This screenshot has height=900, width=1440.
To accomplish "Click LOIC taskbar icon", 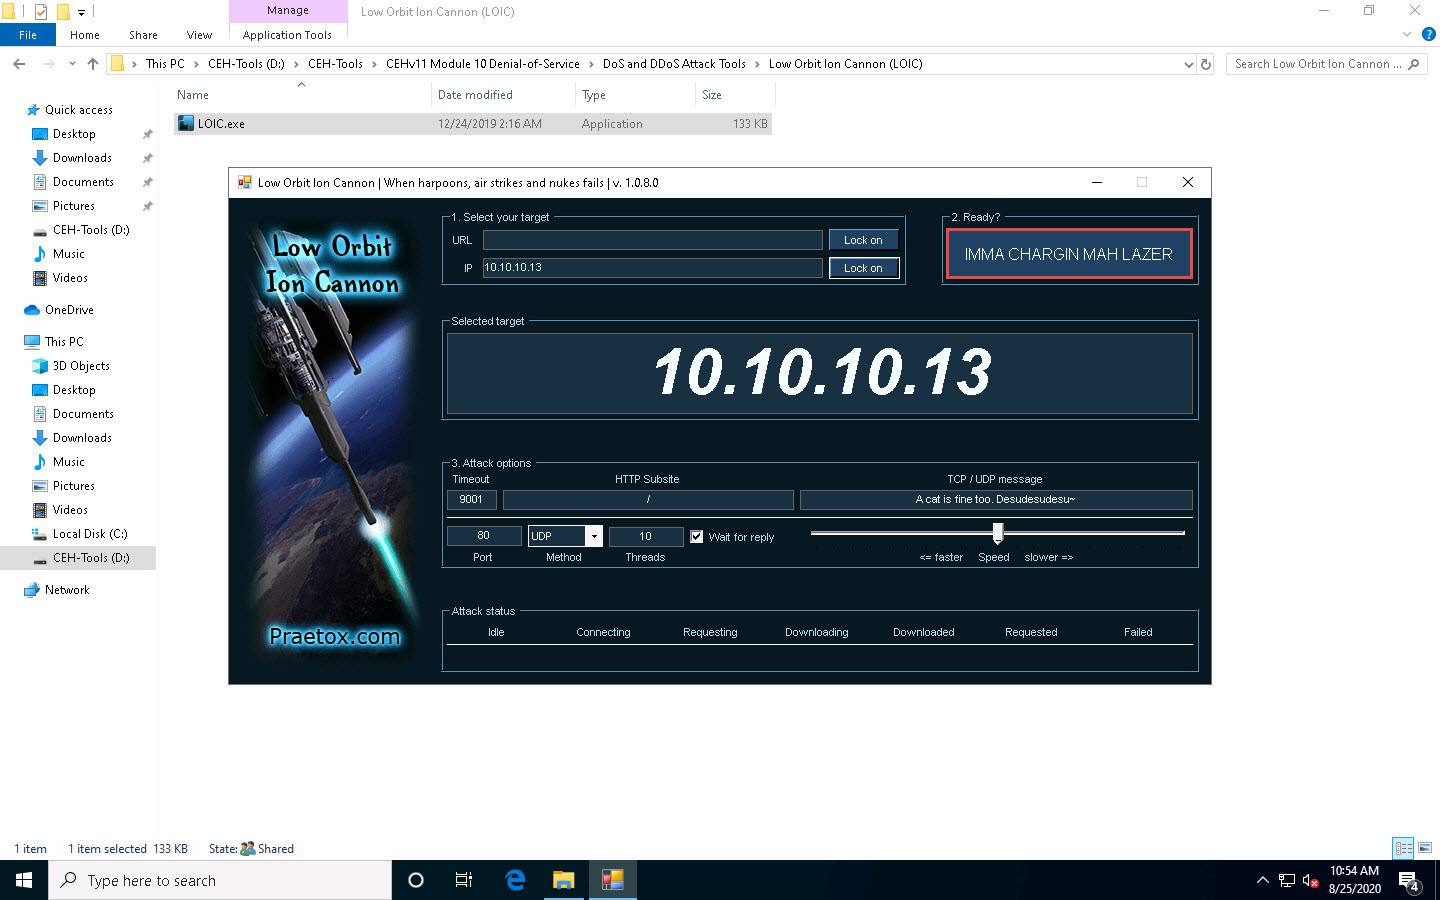I will (613, 880).
